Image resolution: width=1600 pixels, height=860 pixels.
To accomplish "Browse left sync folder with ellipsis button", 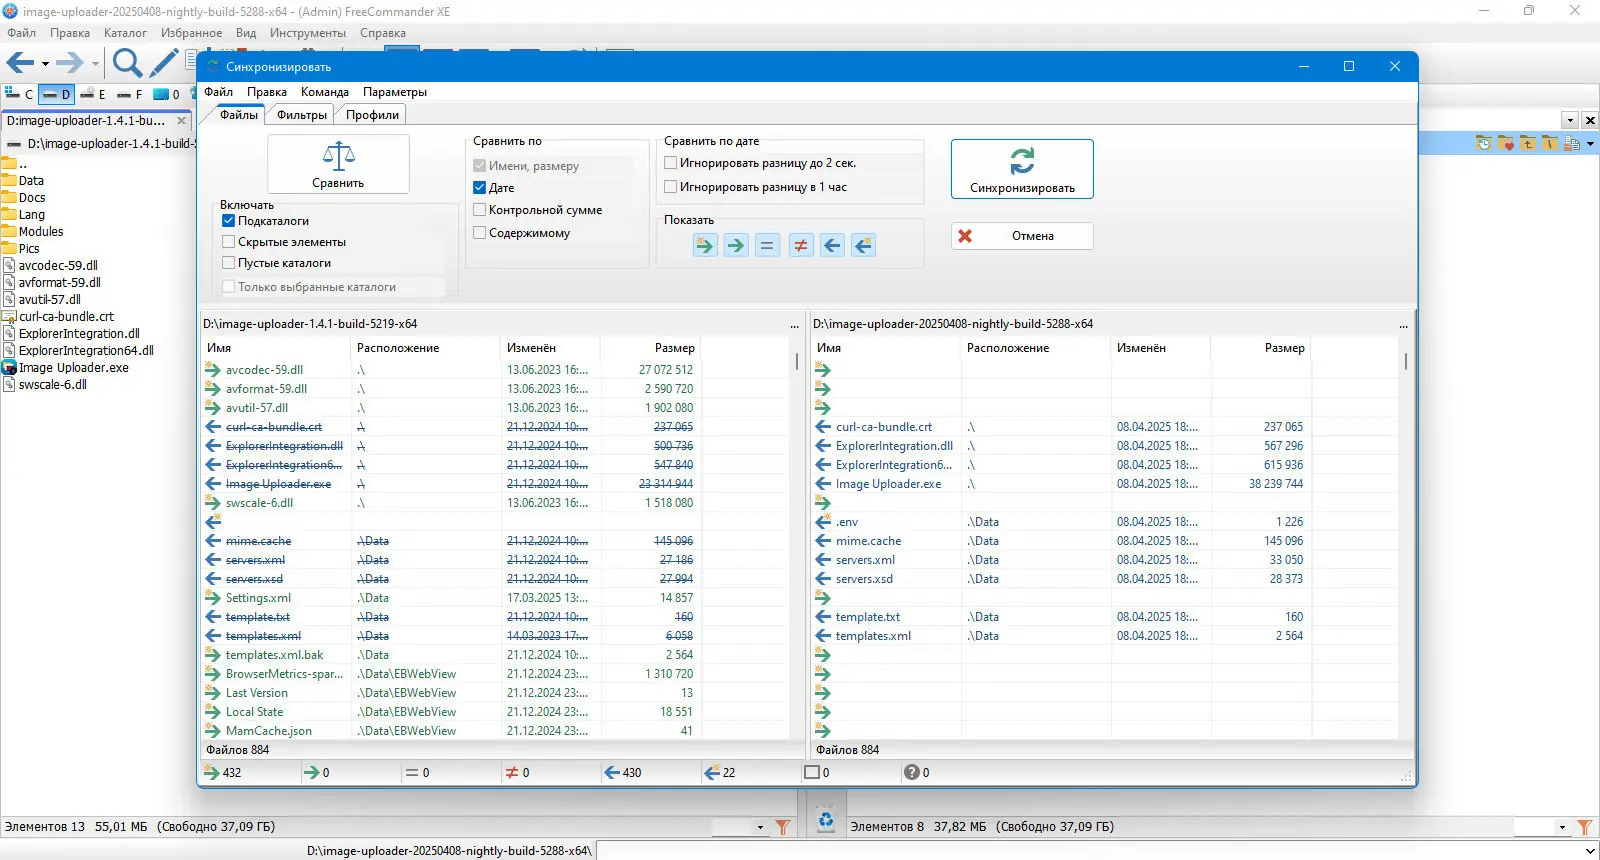I will (x=795, y=325).
